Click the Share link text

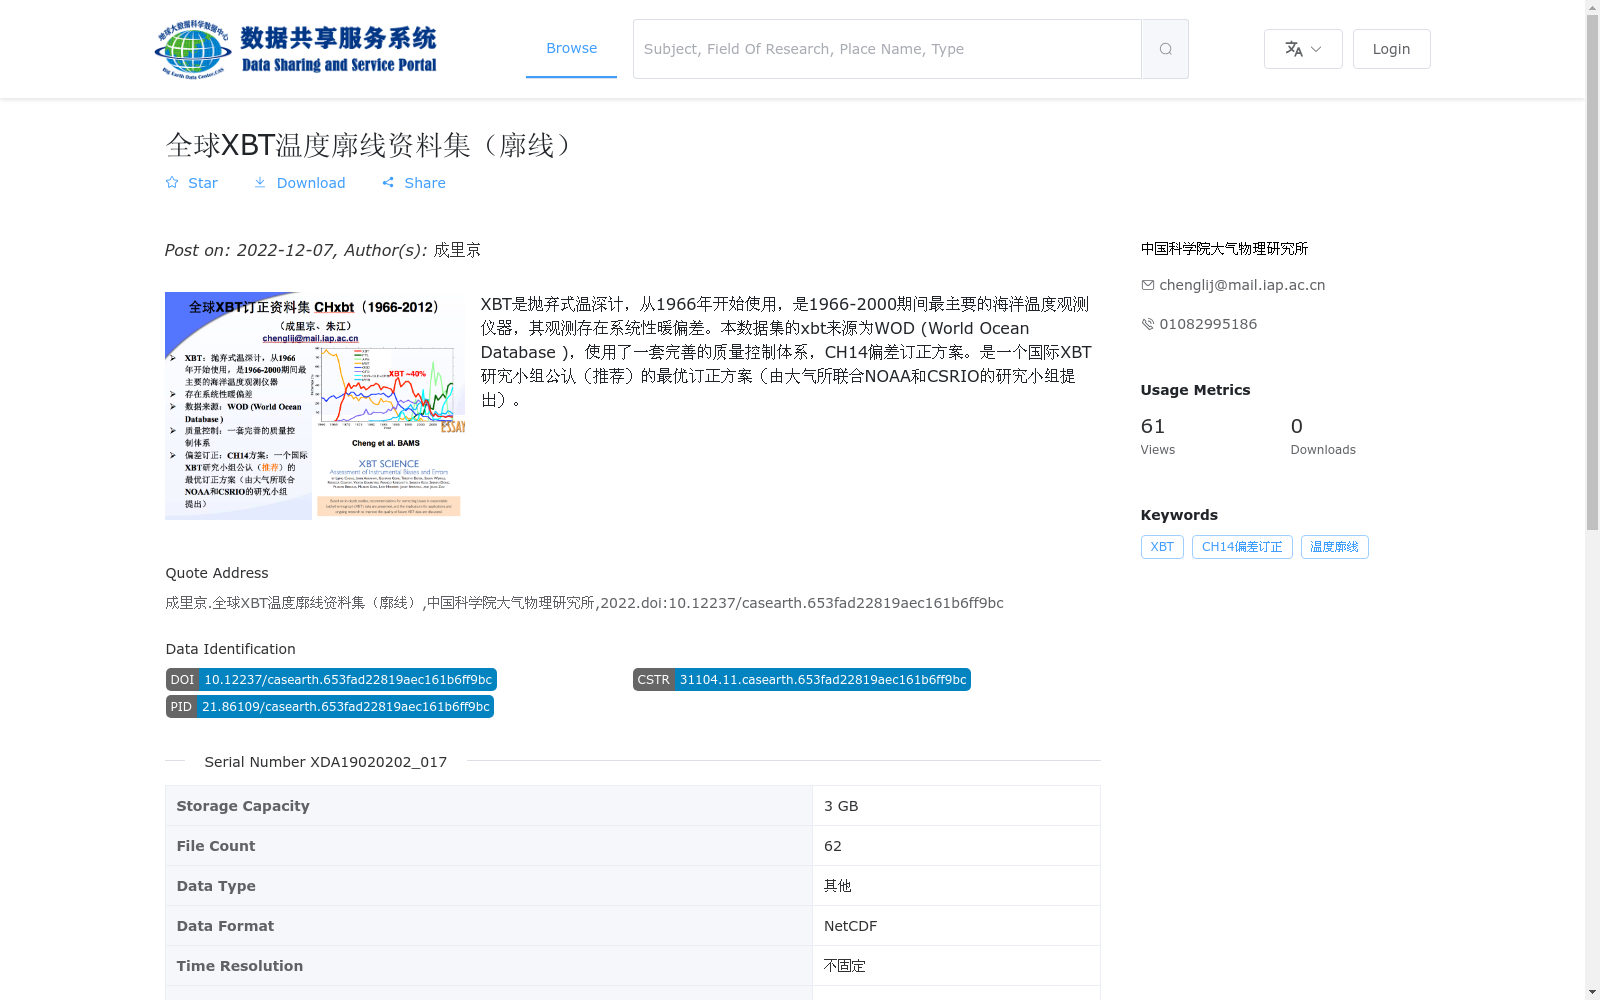point(425,183)
